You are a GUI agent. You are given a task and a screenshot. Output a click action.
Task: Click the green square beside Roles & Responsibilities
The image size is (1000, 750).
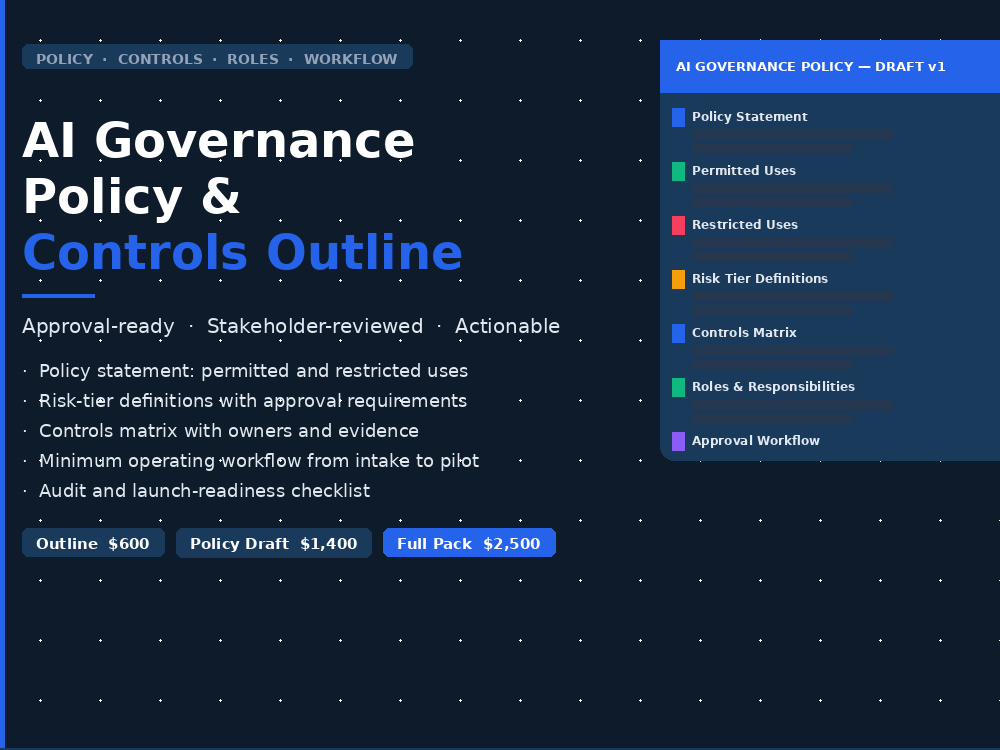(679, 387)
